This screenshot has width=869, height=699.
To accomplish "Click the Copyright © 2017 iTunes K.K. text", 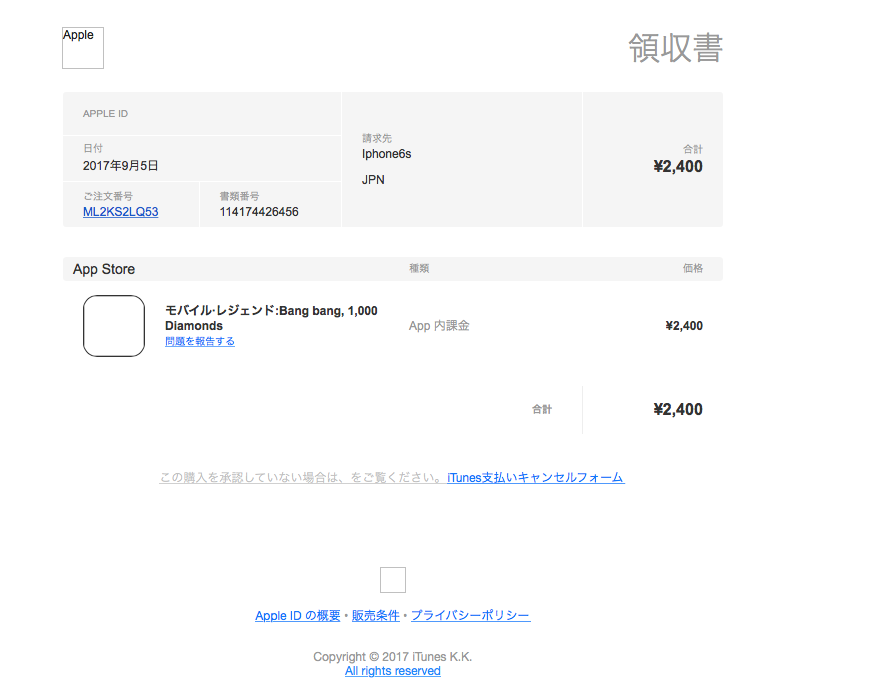I will [393, 657].
